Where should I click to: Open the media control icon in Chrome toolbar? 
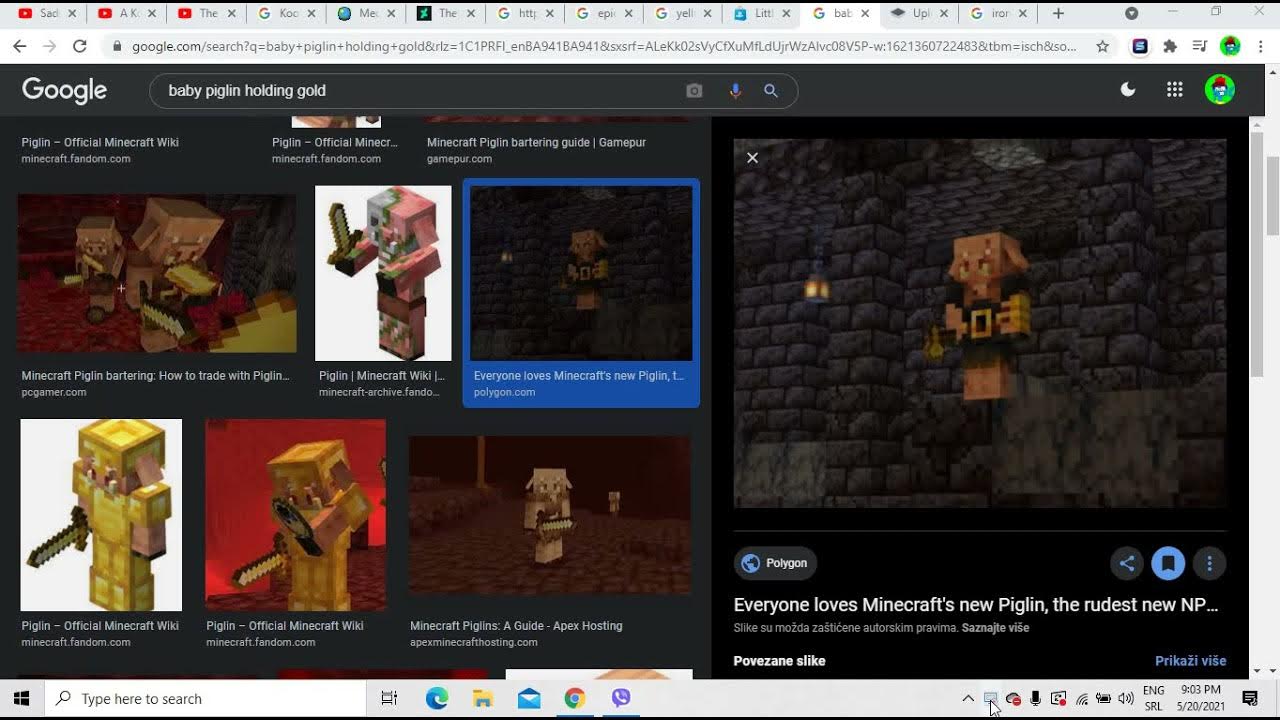pyautogui.click(x=1201, y=46)
